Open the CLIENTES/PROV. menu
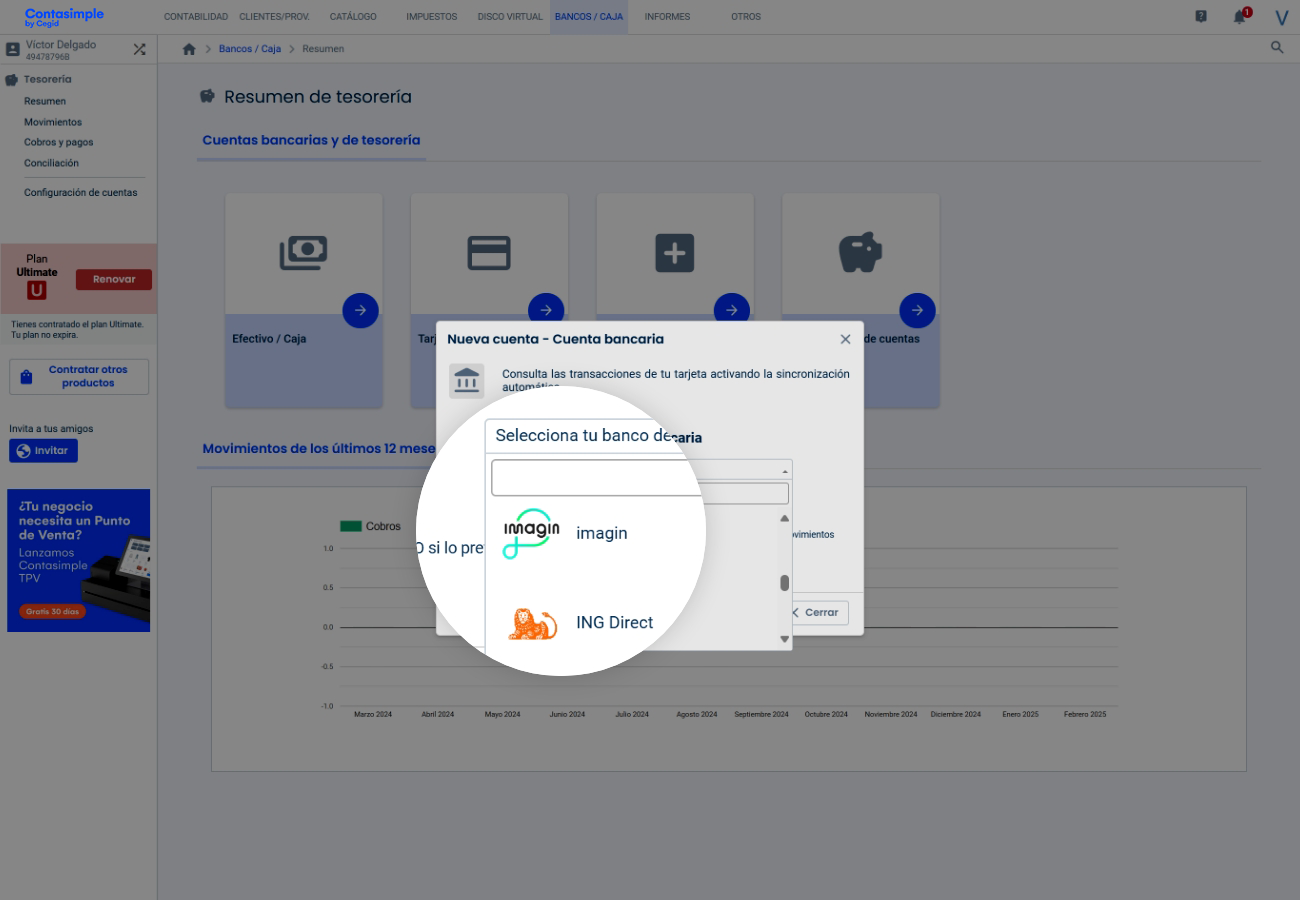Viewport: 1300px width, 900px height. pos(274,17)
